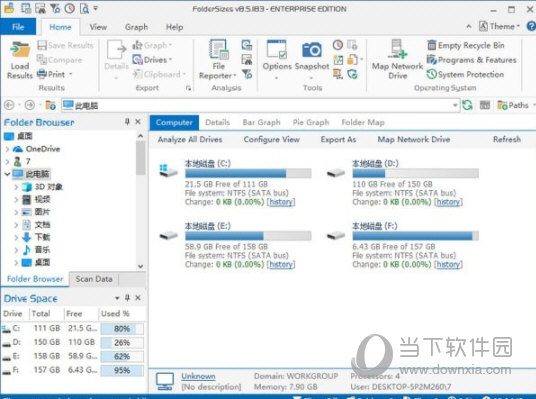The height and width of the screenshot is (399, 536).
Task: Switch to the Details view tab
Action: click(x=217, y=122)
